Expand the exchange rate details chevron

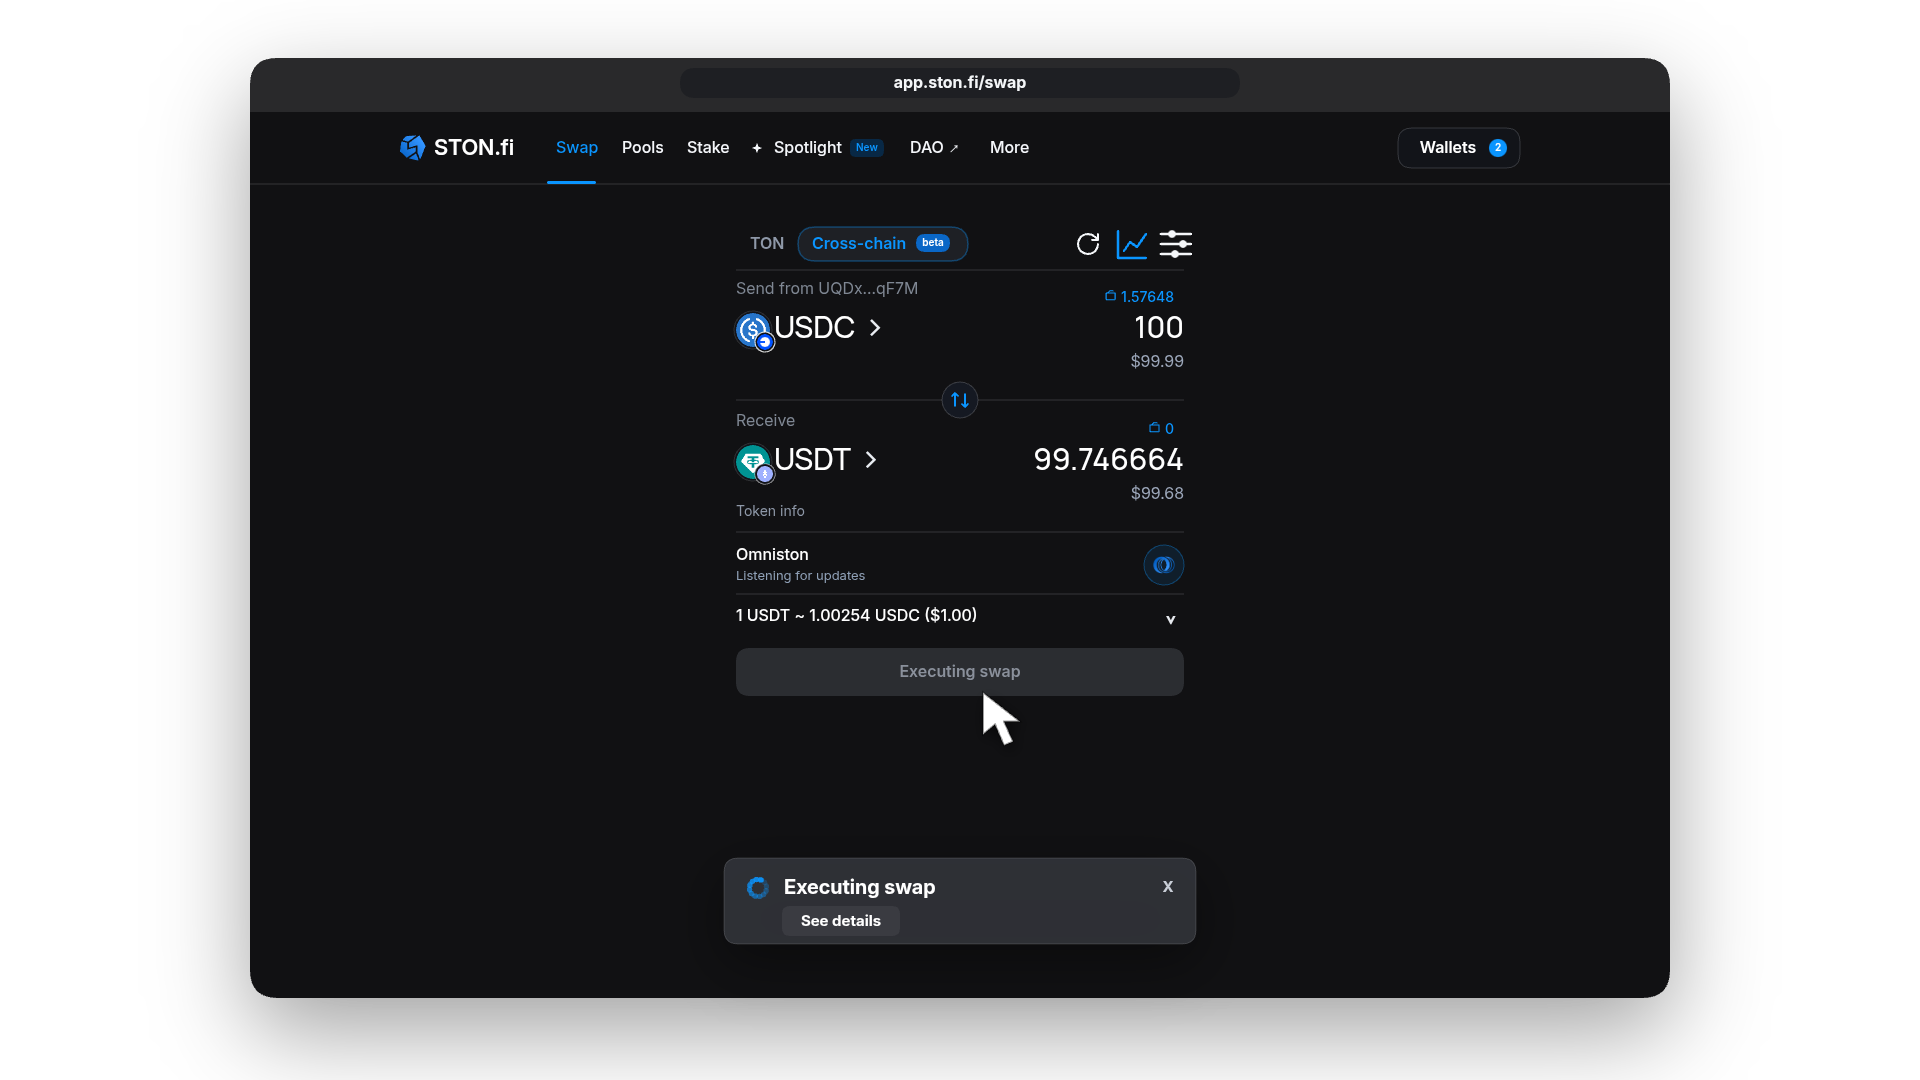click(1171, 620)
